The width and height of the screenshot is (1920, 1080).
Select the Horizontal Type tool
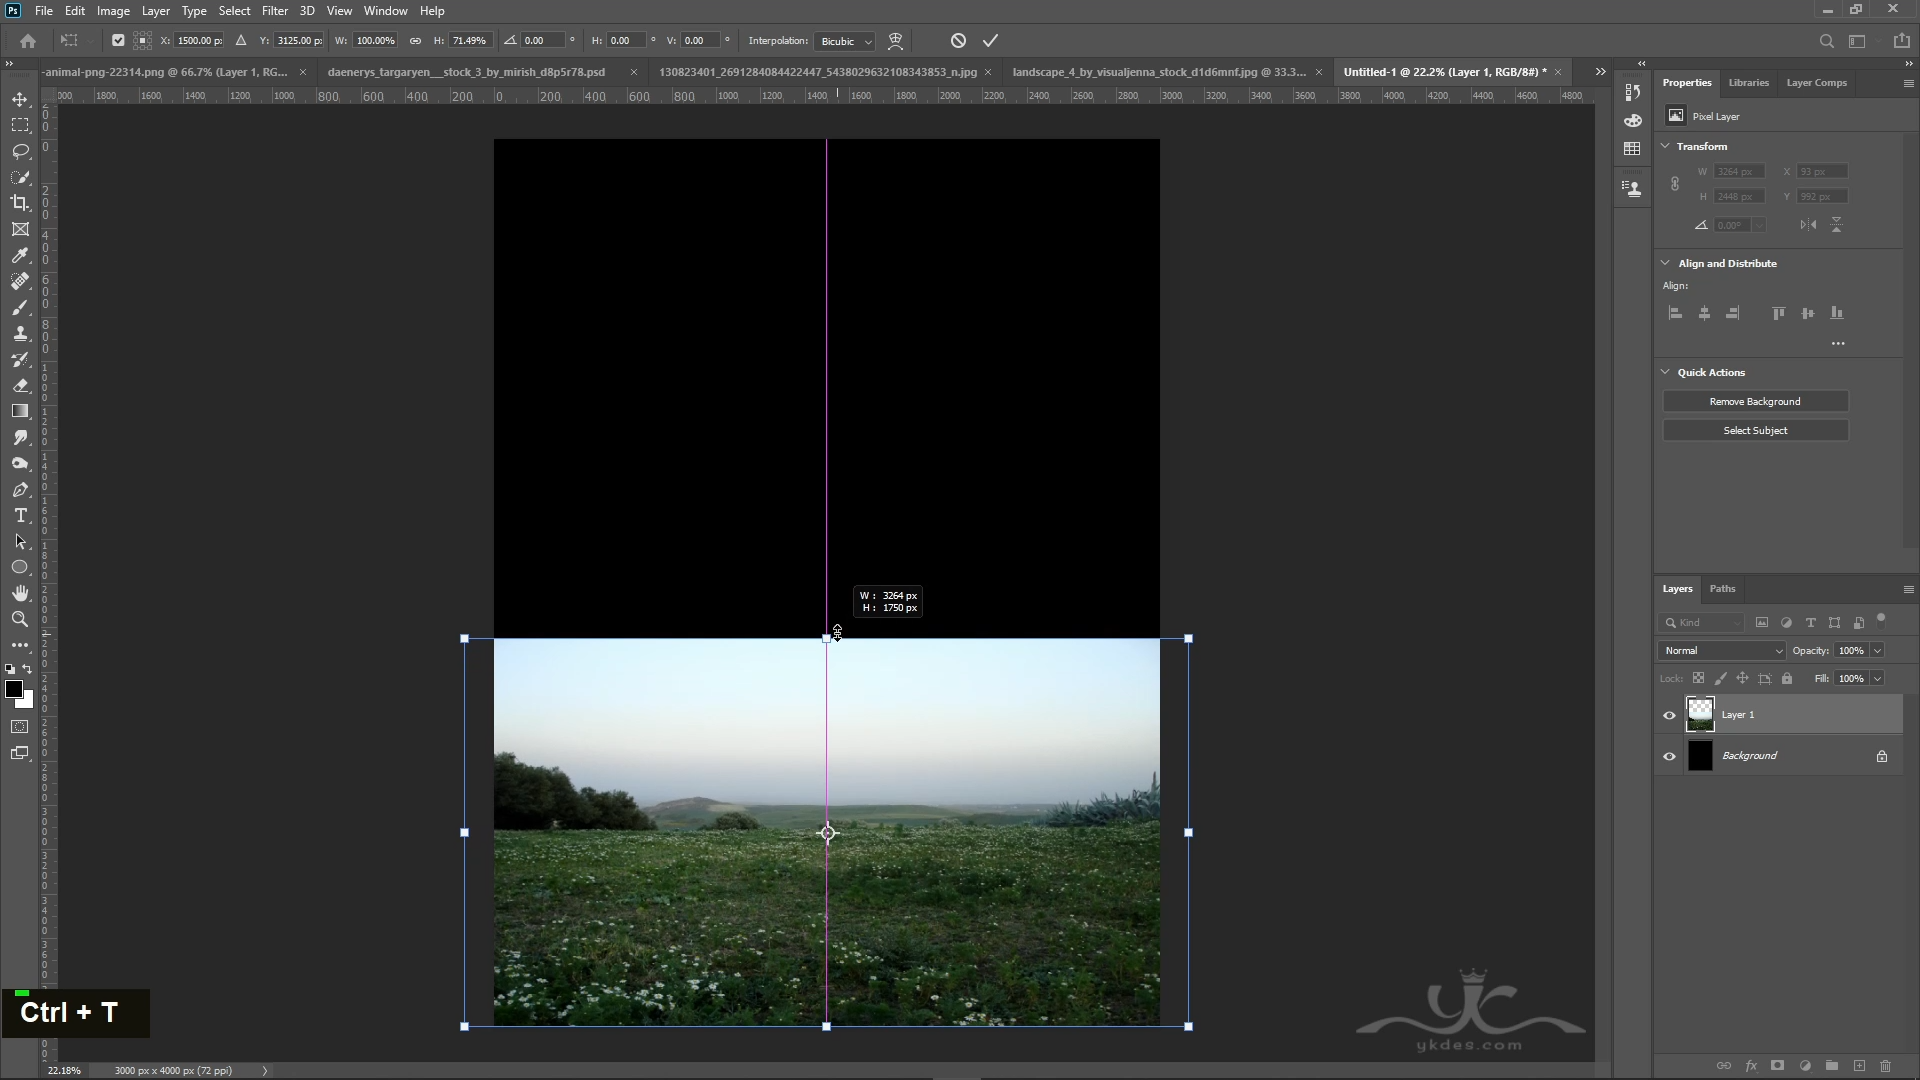(x=20, y=515)
